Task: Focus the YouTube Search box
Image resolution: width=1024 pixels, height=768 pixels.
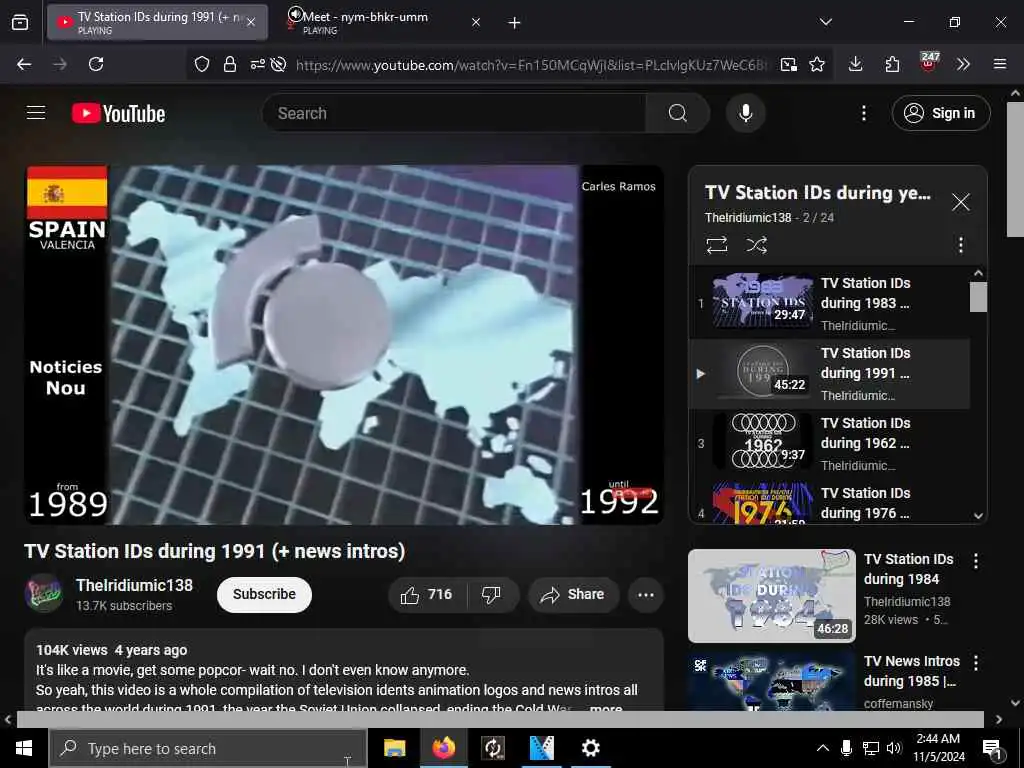Action: (x=454, y=113)
